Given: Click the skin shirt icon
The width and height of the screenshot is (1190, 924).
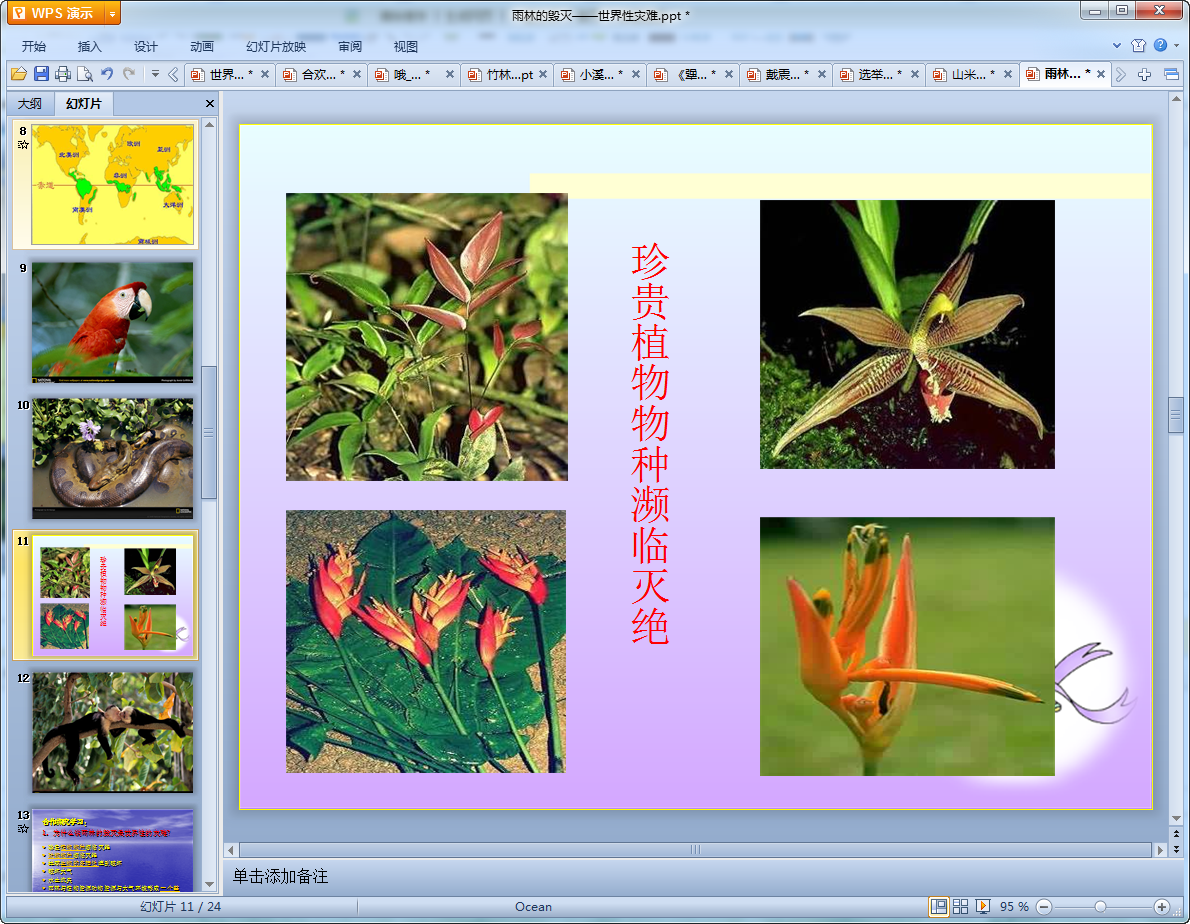Looking at the screenshot, I should point(1138,46).
